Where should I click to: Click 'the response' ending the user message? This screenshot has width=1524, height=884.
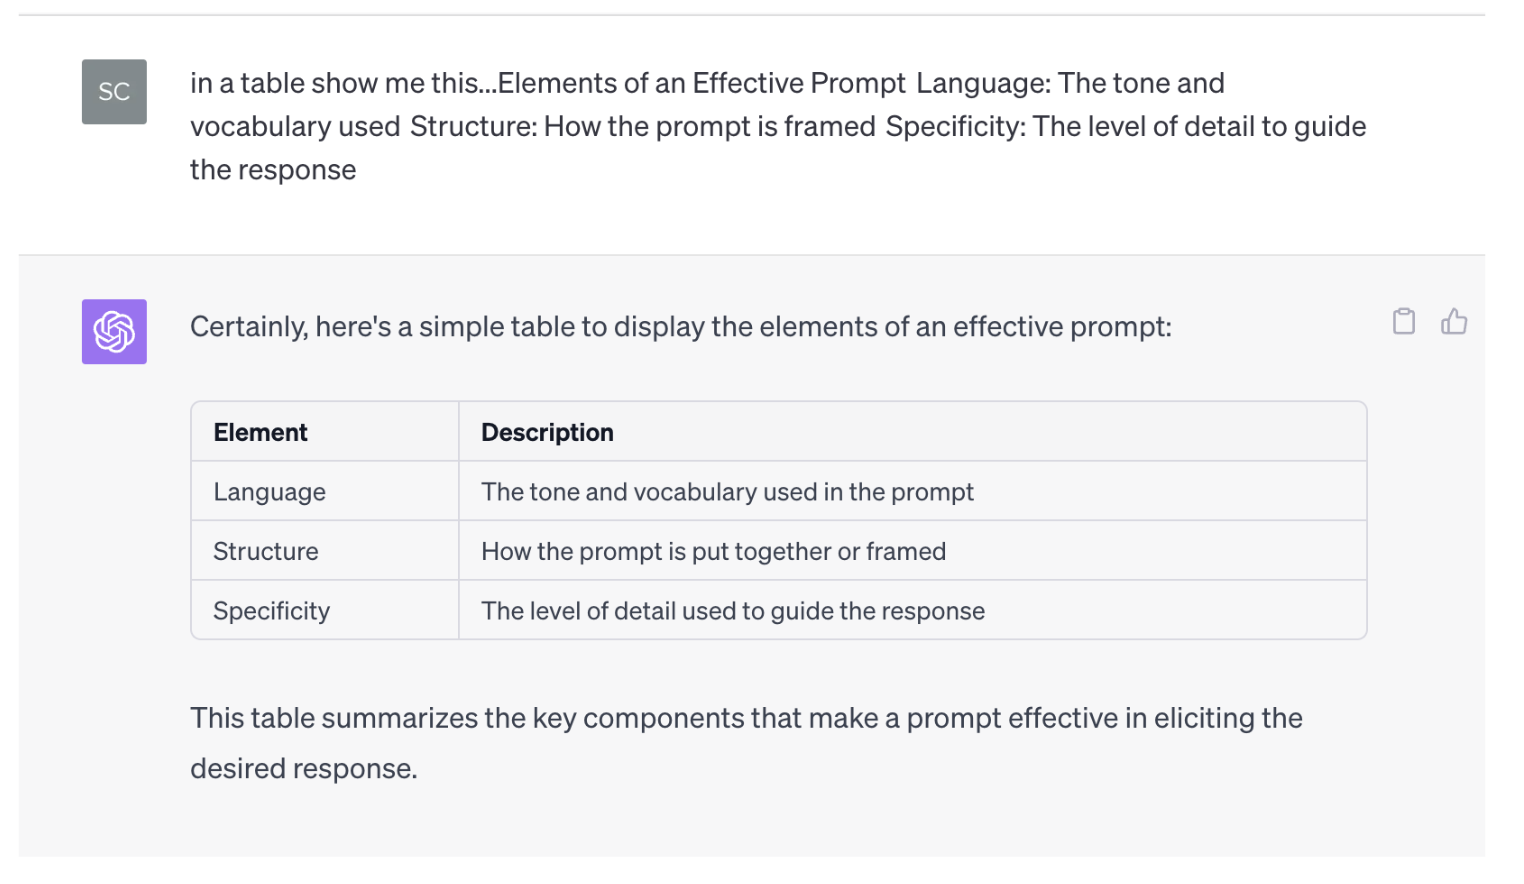(273, 170)
